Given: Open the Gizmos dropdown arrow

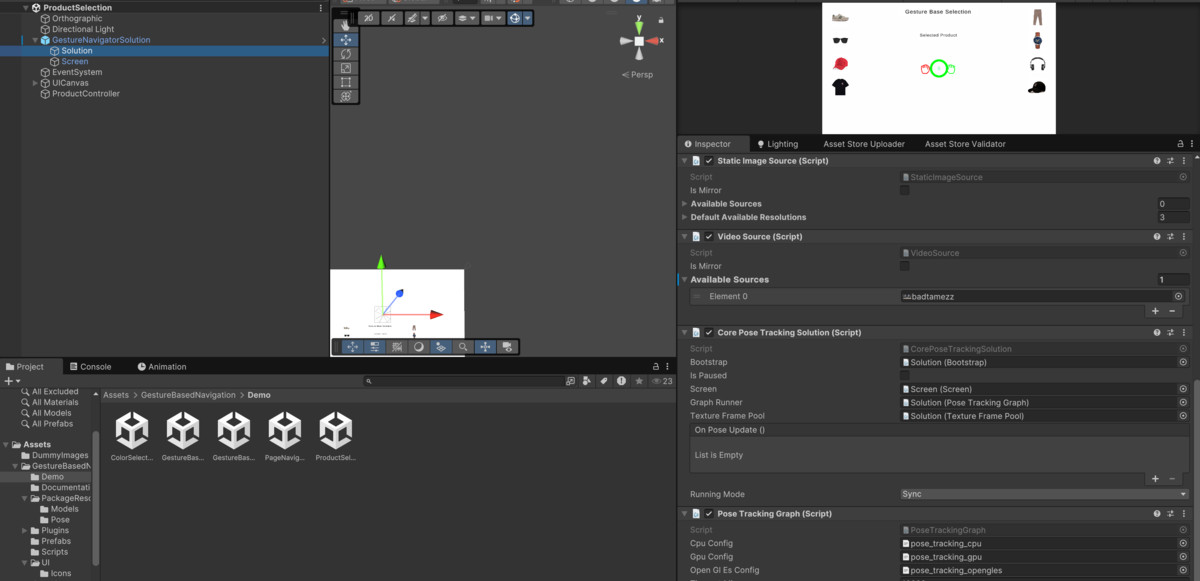Looking at the screenshot, I should tap(527, 18).
